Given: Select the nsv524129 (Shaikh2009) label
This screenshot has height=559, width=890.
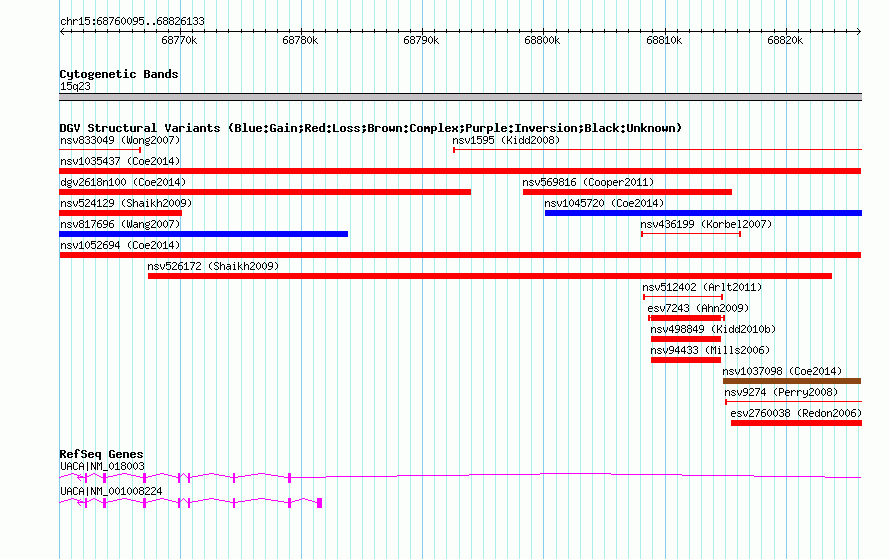Looking at the screenshot, I should (126, 203).
